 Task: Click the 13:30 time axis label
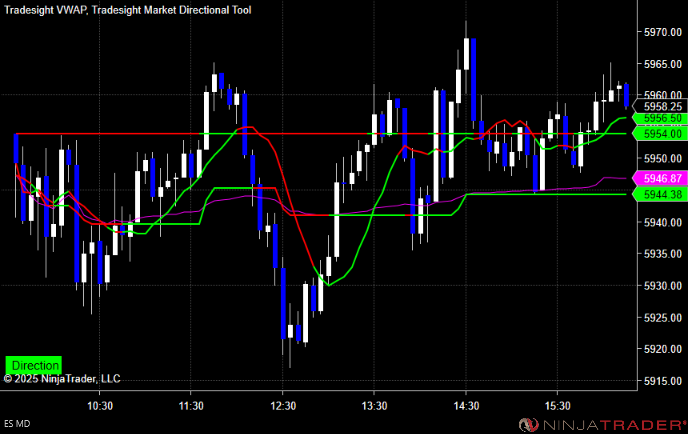374,405
